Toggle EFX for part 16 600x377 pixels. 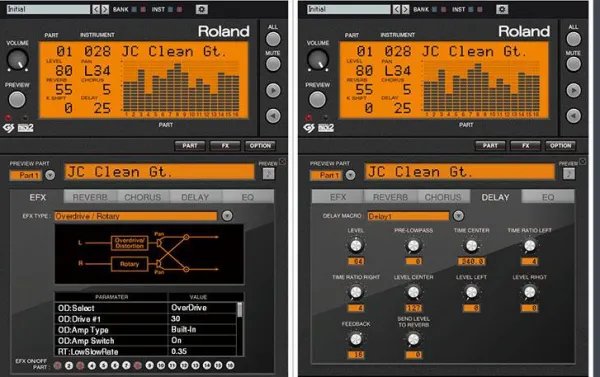(230, 366)
